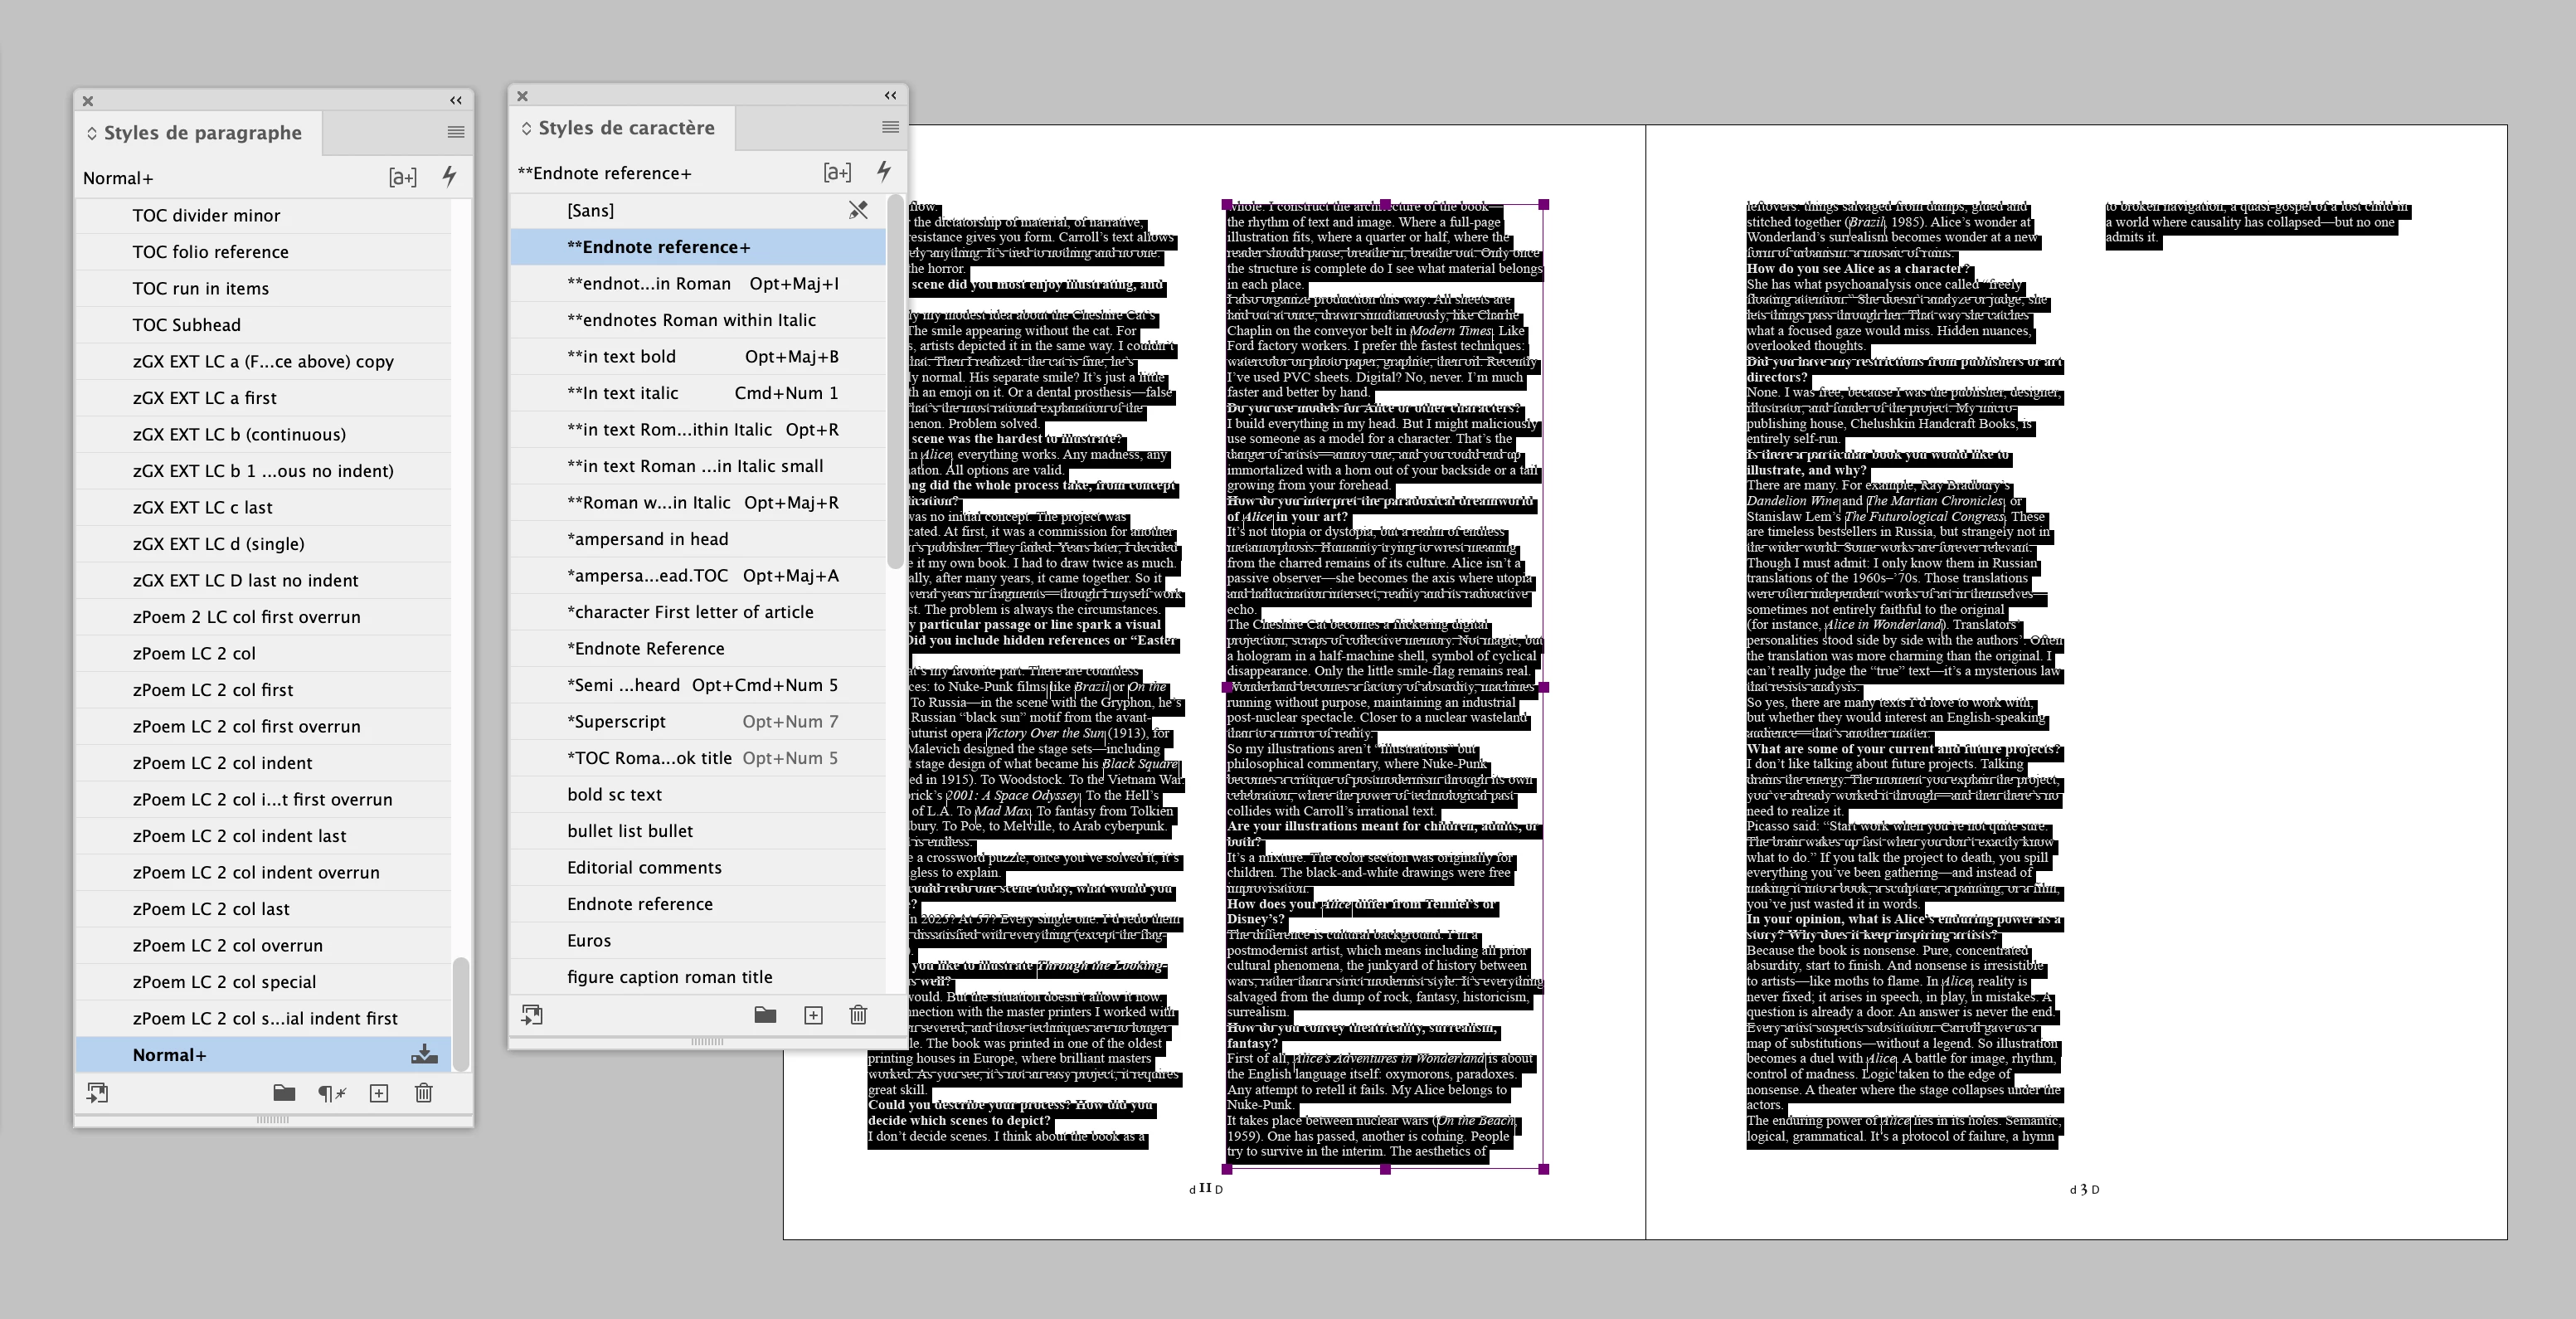Screen dimensions: 2576x1319
Task: Click the Quick Apply lightning icon in Styles de caractère
Action: point(884,172)
